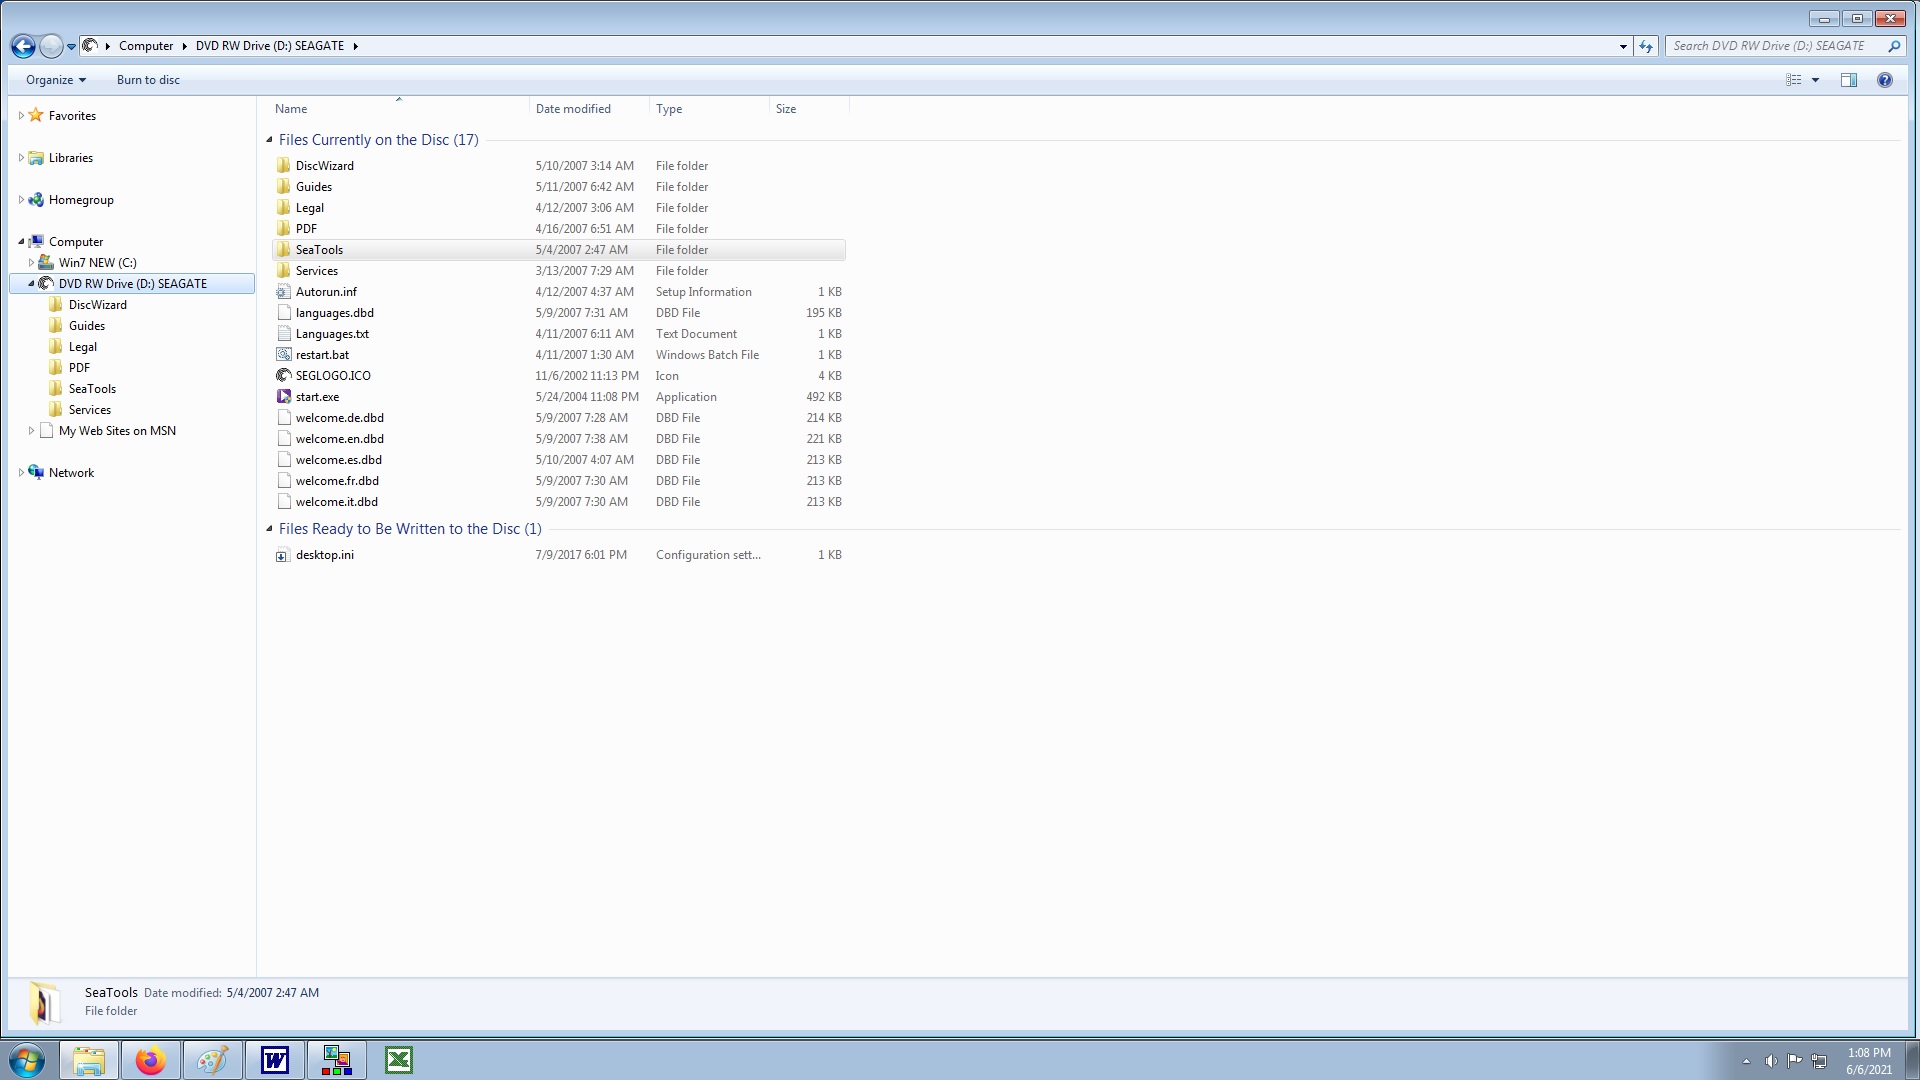Collapse Files Ready to Be Written group
This screenshot has height=1080, width=1920.
[x=269, y=529]
